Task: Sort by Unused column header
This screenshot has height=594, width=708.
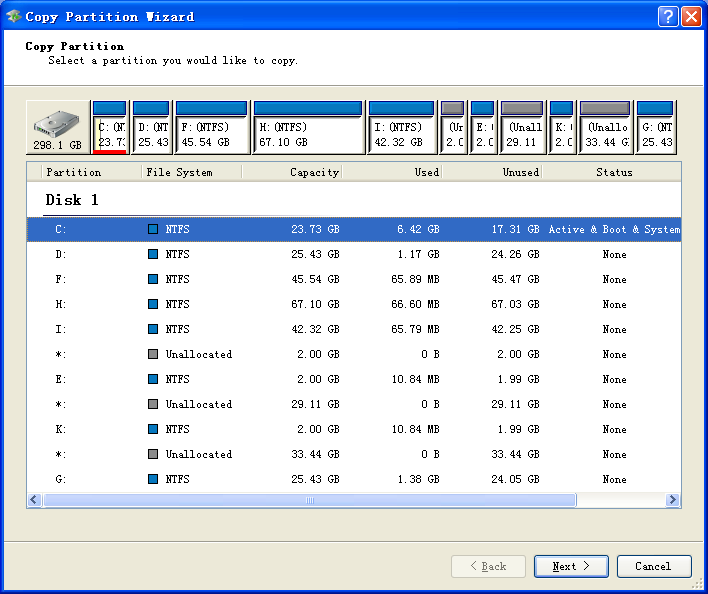Action: click(492, 172)
